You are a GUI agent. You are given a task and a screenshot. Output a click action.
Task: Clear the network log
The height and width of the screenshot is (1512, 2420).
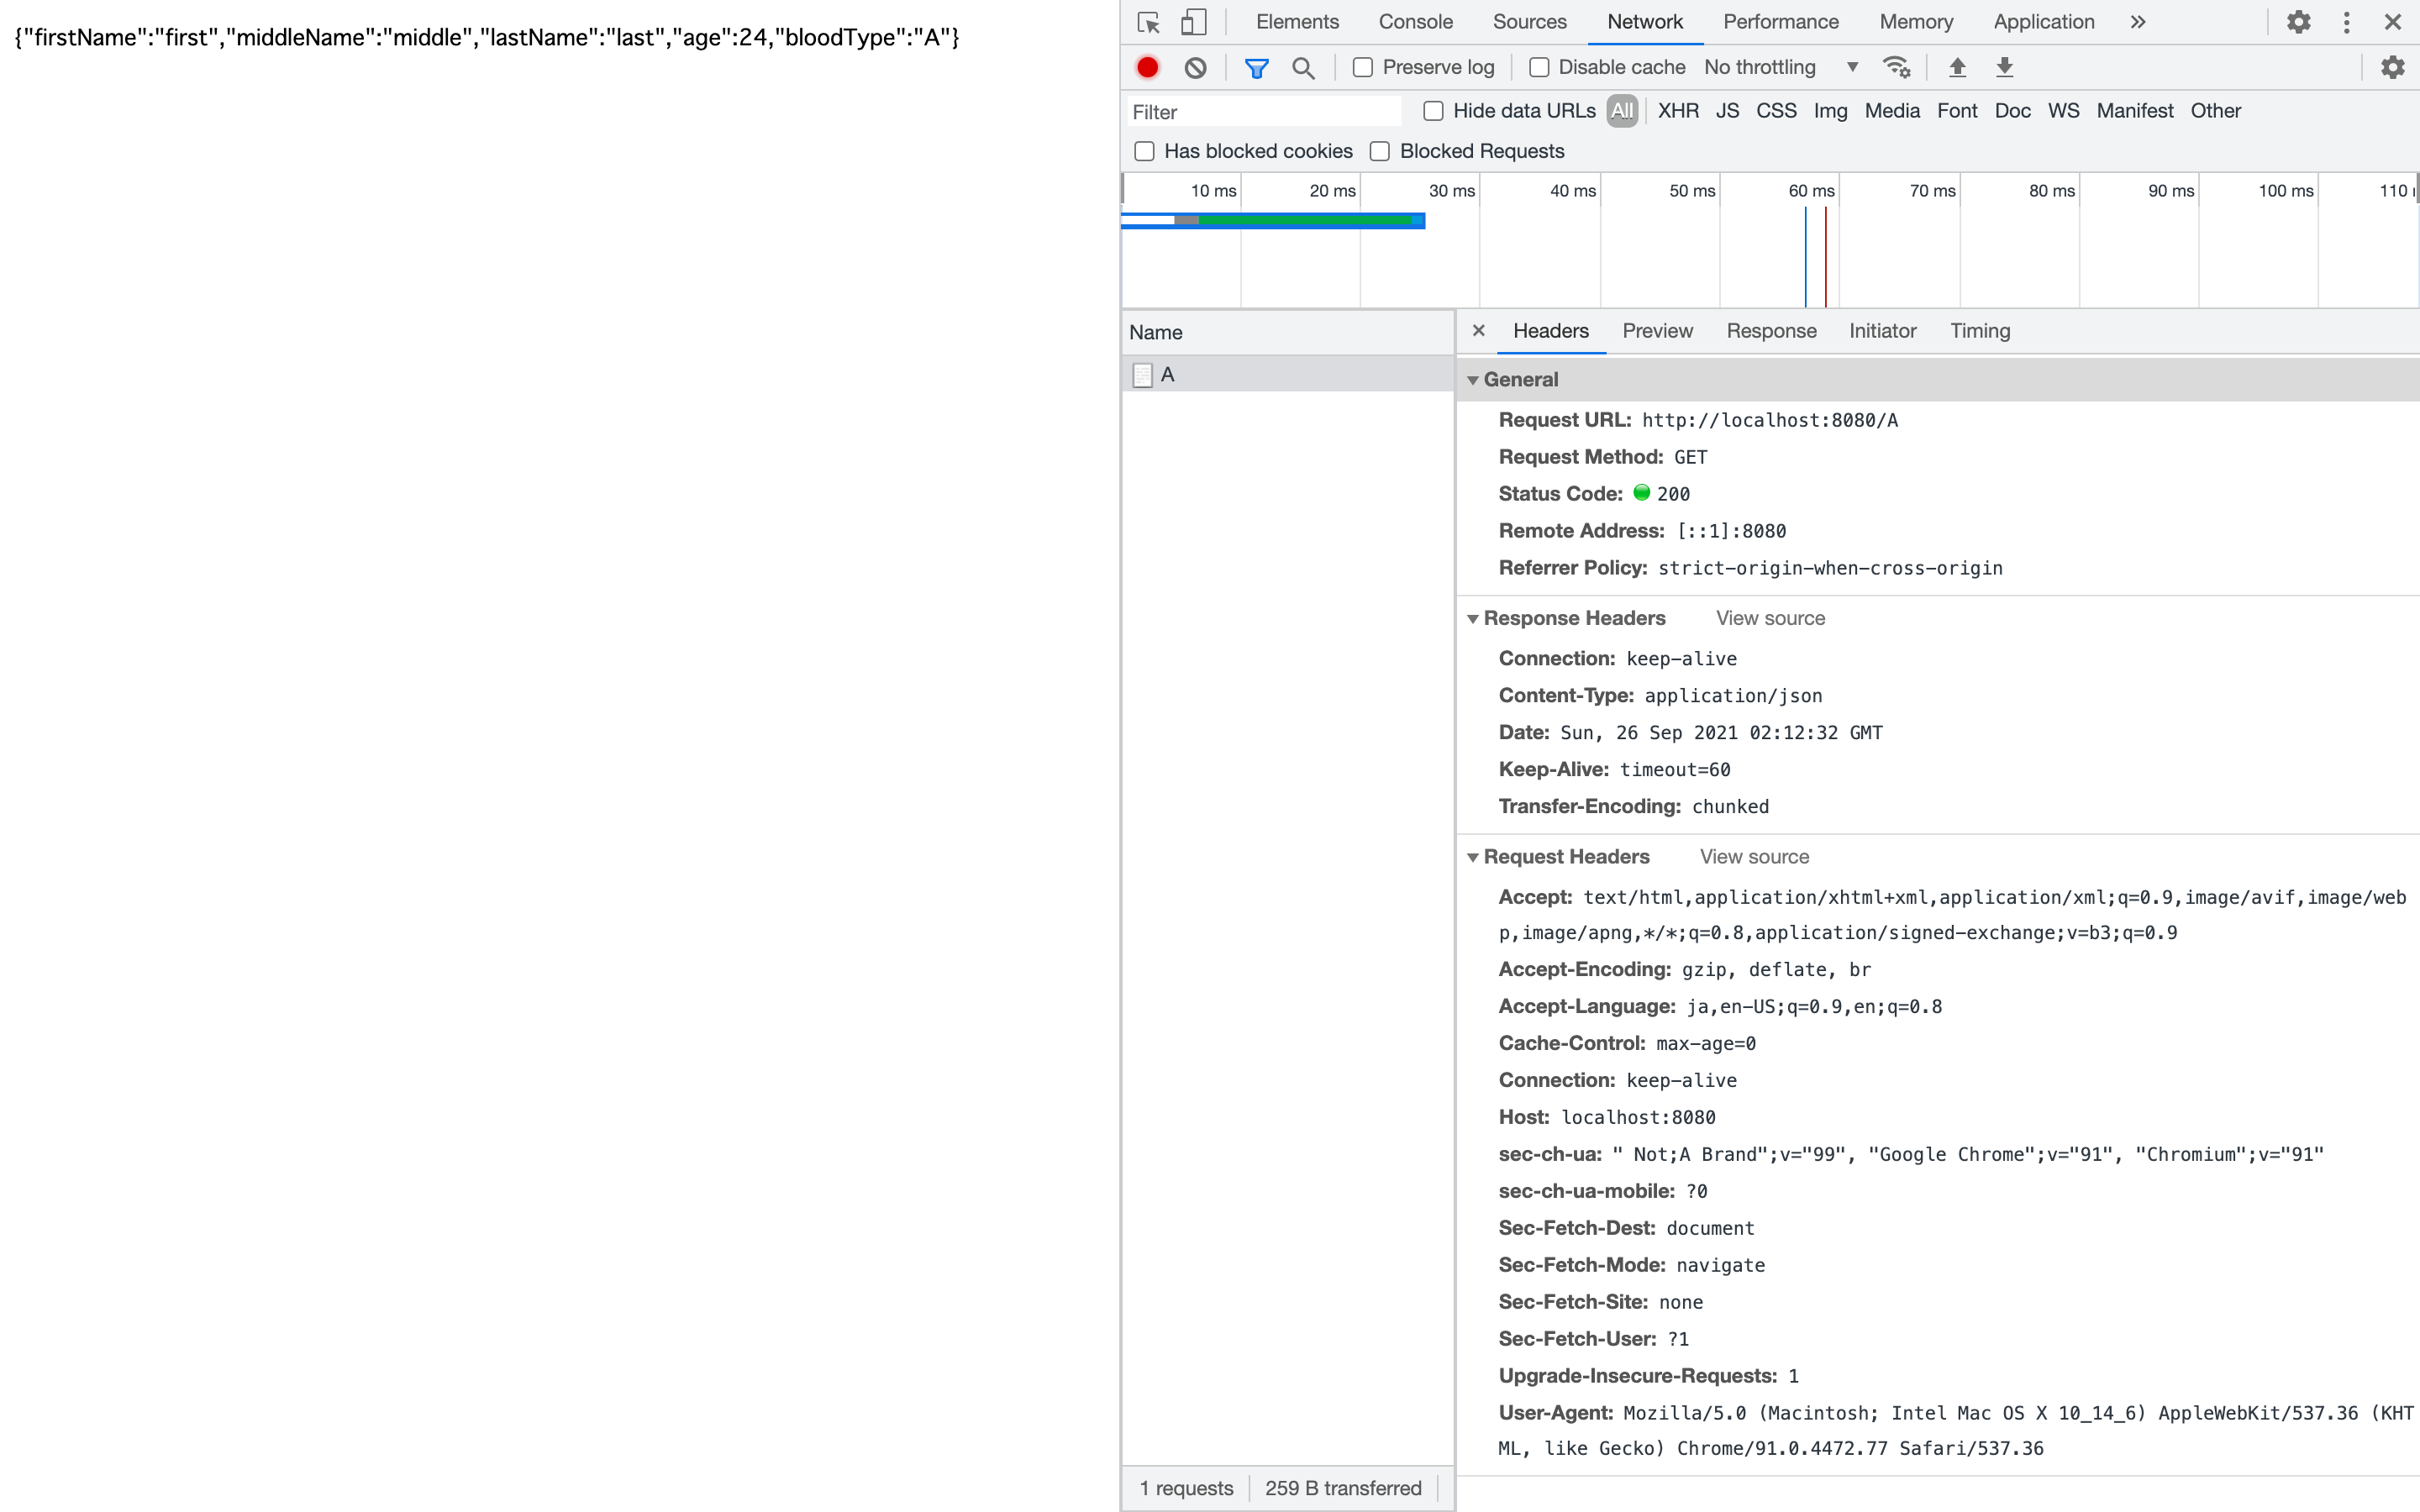[x=1195, y=67]
